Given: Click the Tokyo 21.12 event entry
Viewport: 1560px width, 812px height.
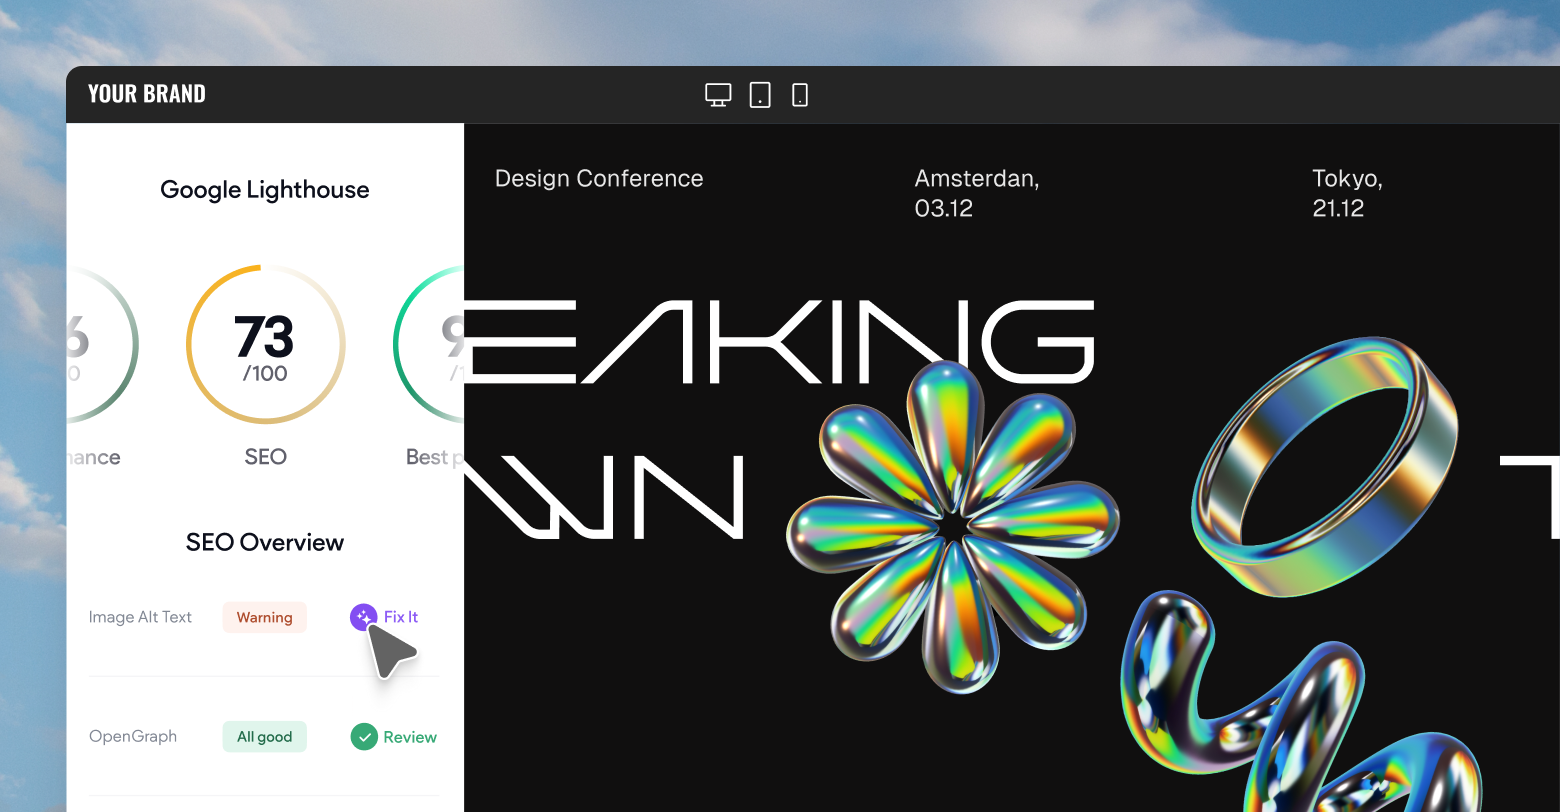Looking at the screenshot, I should point(1346,193).
